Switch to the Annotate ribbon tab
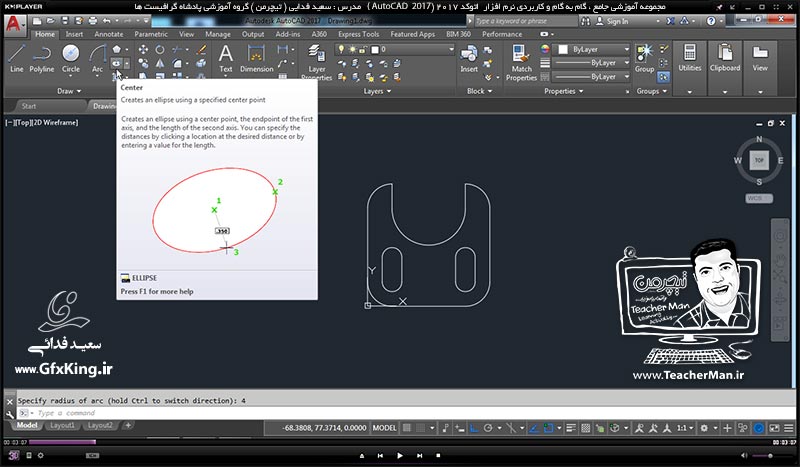The image size is (800, 467). pyautogui.click(x=109, y=34)
